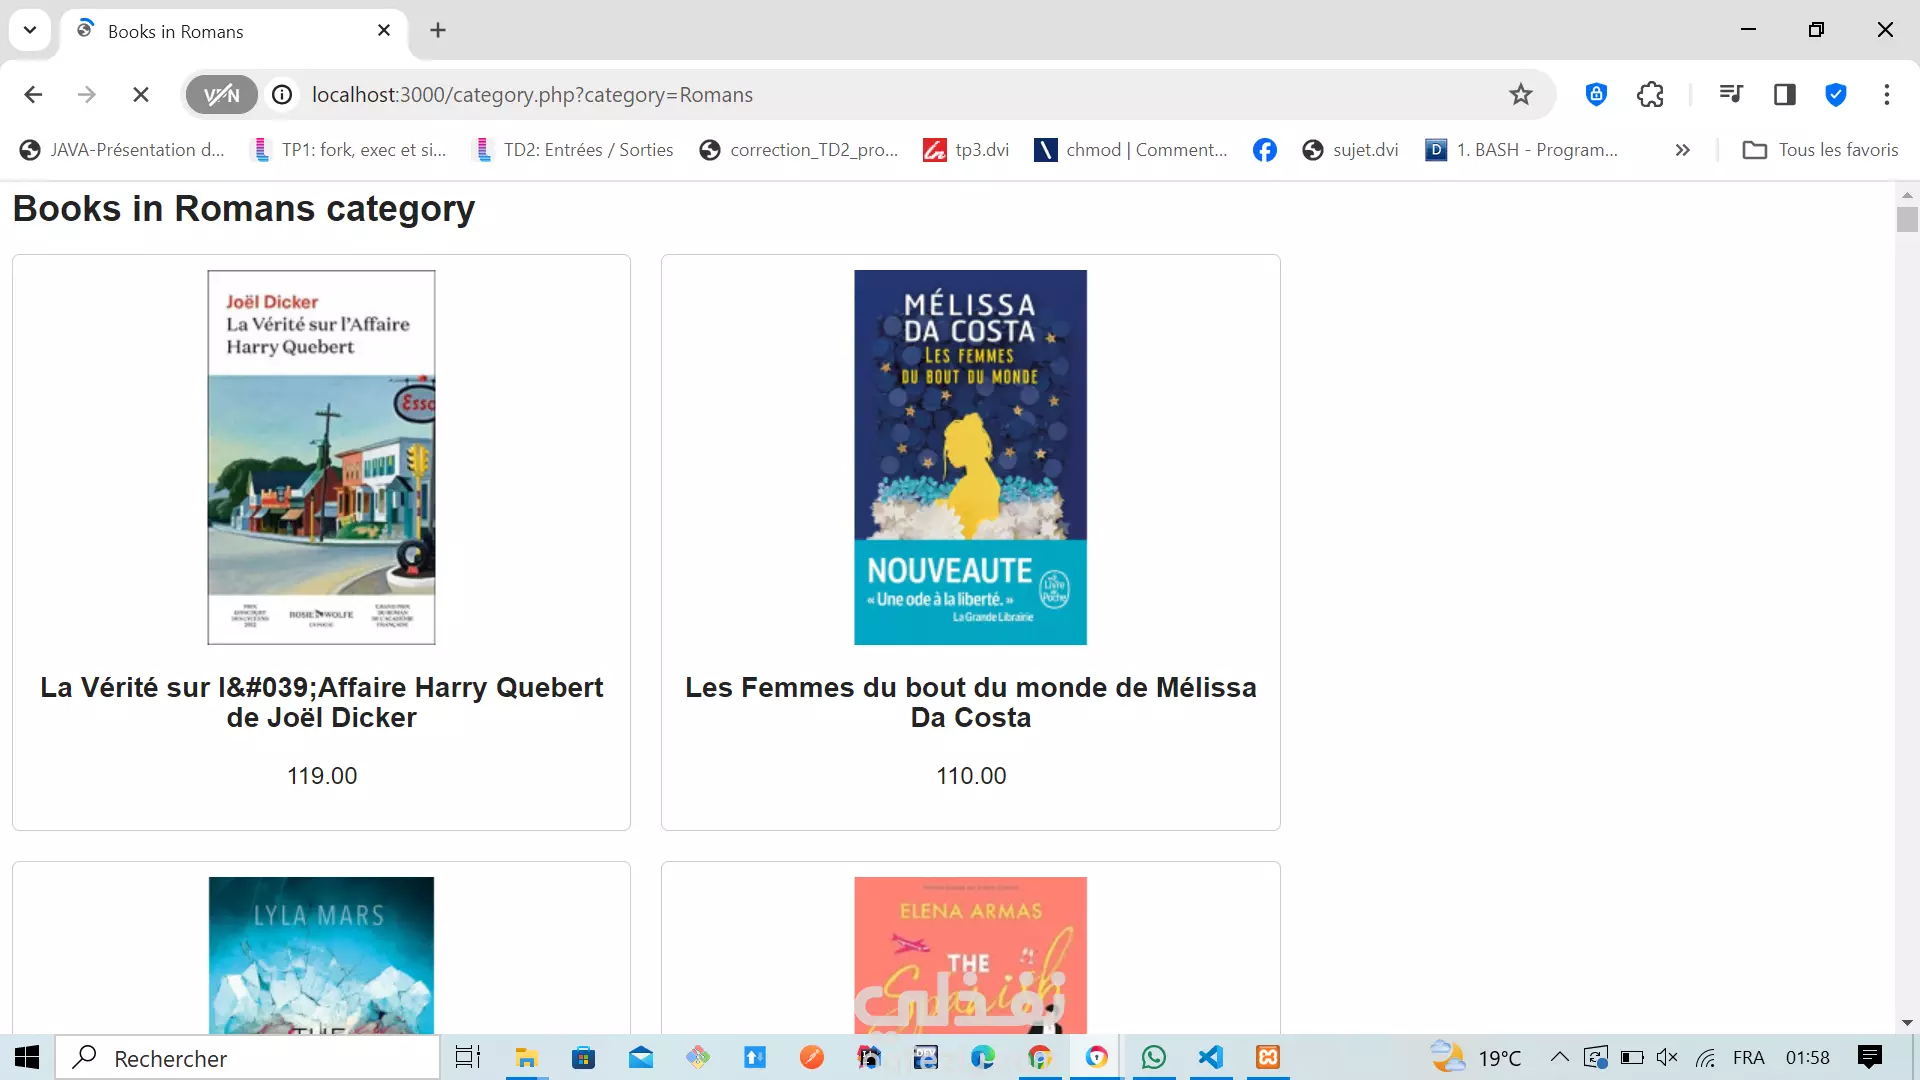Image resolution: width=1920 pixels, height=1080 pixels.
Task: Open File Explorer from the taskbar
Action: 526,1057
